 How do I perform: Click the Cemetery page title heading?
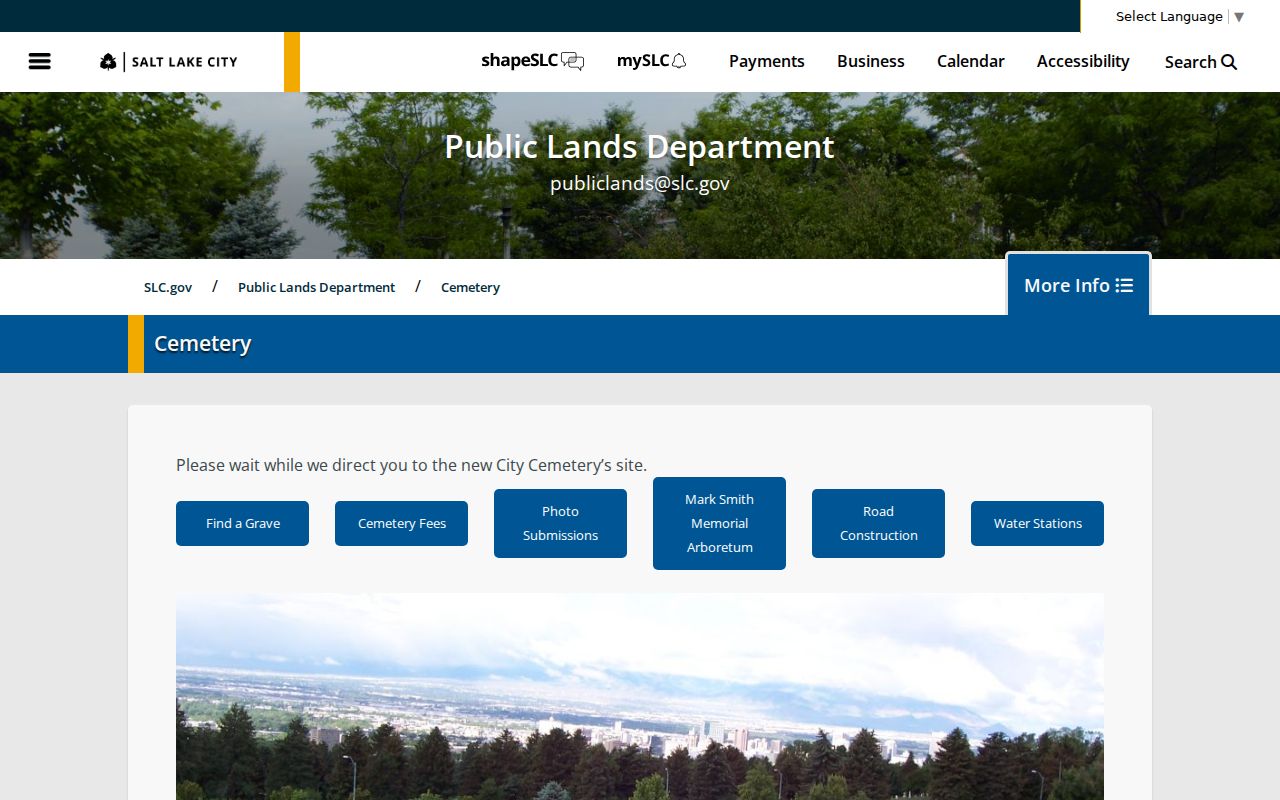[x=203, y=343]
